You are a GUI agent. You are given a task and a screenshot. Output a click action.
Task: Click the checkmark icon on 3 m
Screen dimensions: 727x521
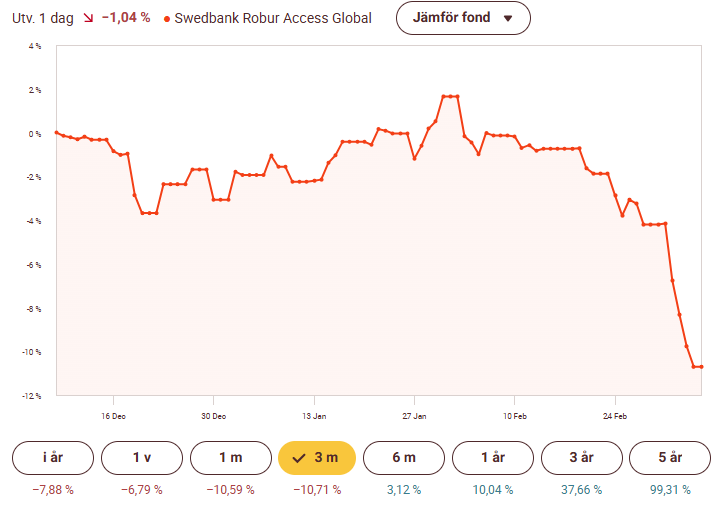pyautogui.click(x=299, y=458)
